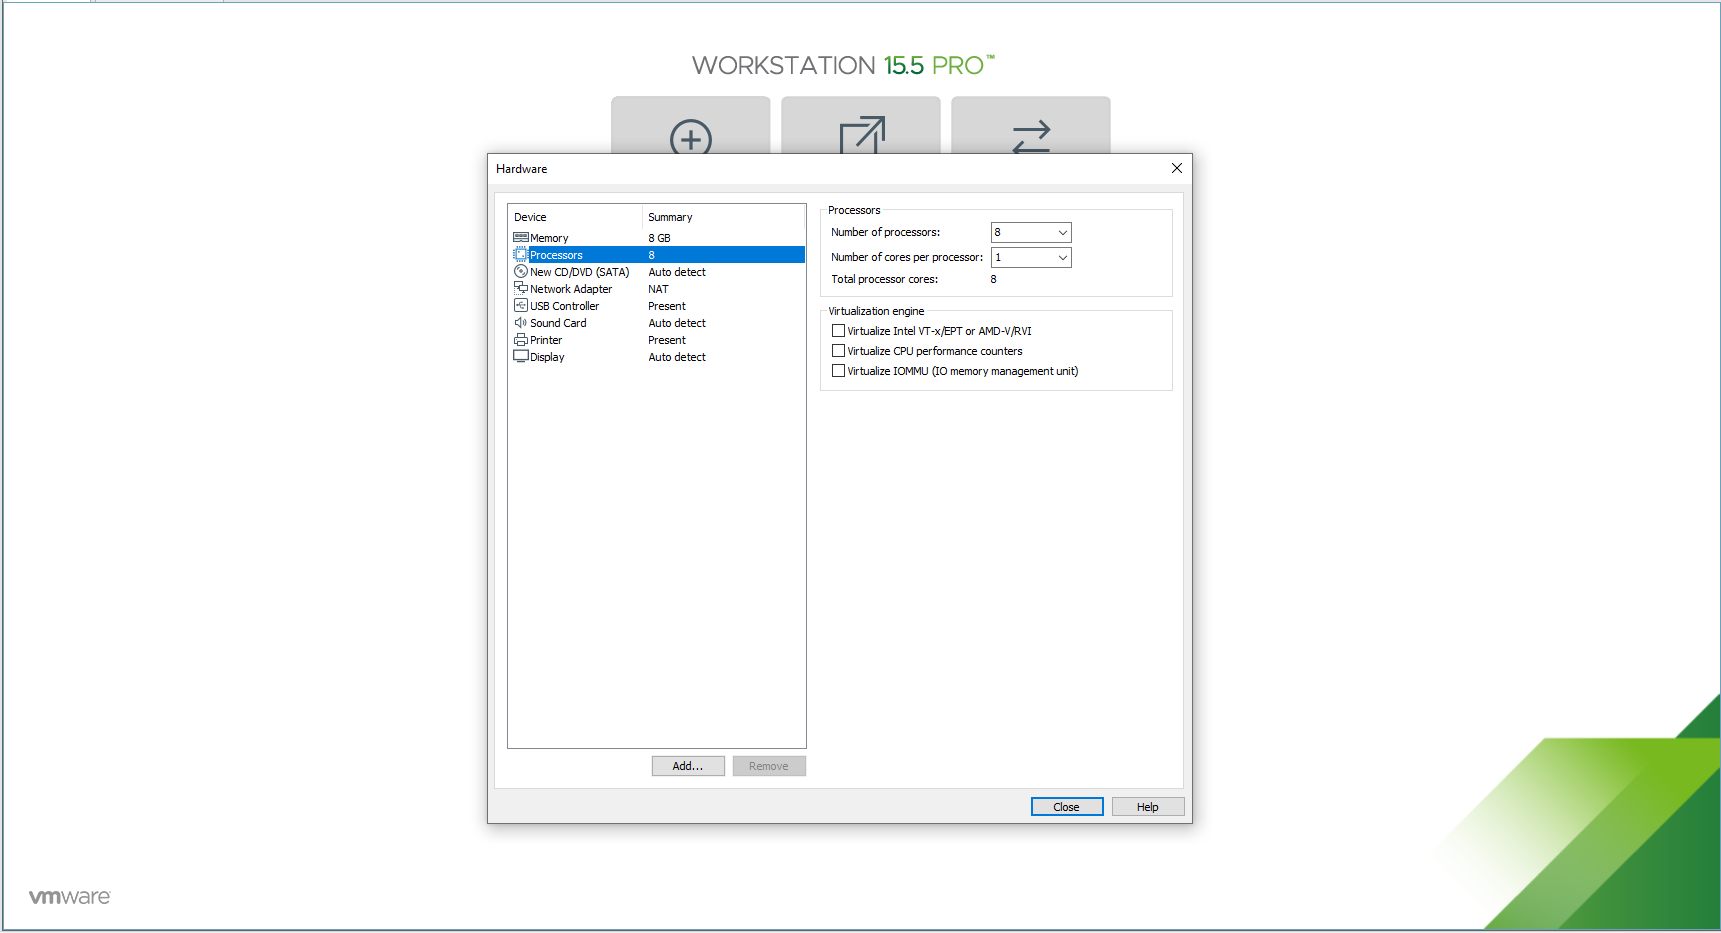
Task: Select the USB Controller row label
Action: tap(565, 306)
